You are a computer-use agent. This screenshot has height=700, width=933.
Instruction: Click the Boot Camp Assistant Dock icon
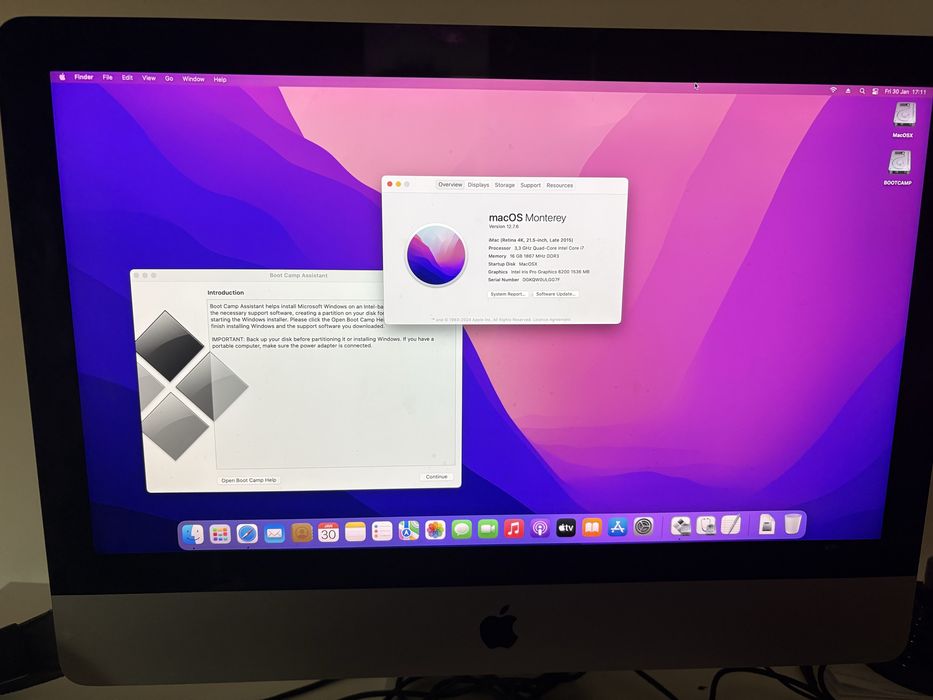(x=681, y=526)
